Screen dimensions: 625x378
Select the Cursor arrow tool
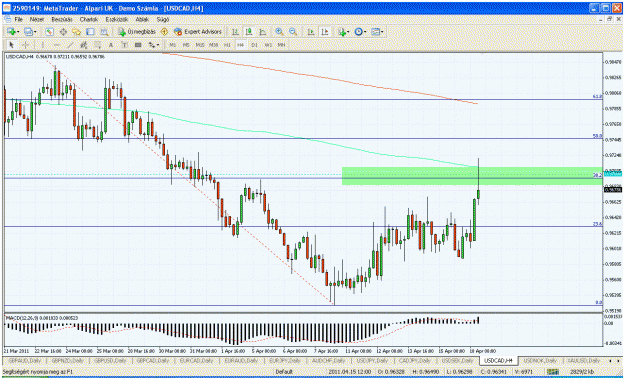point(11,45)
